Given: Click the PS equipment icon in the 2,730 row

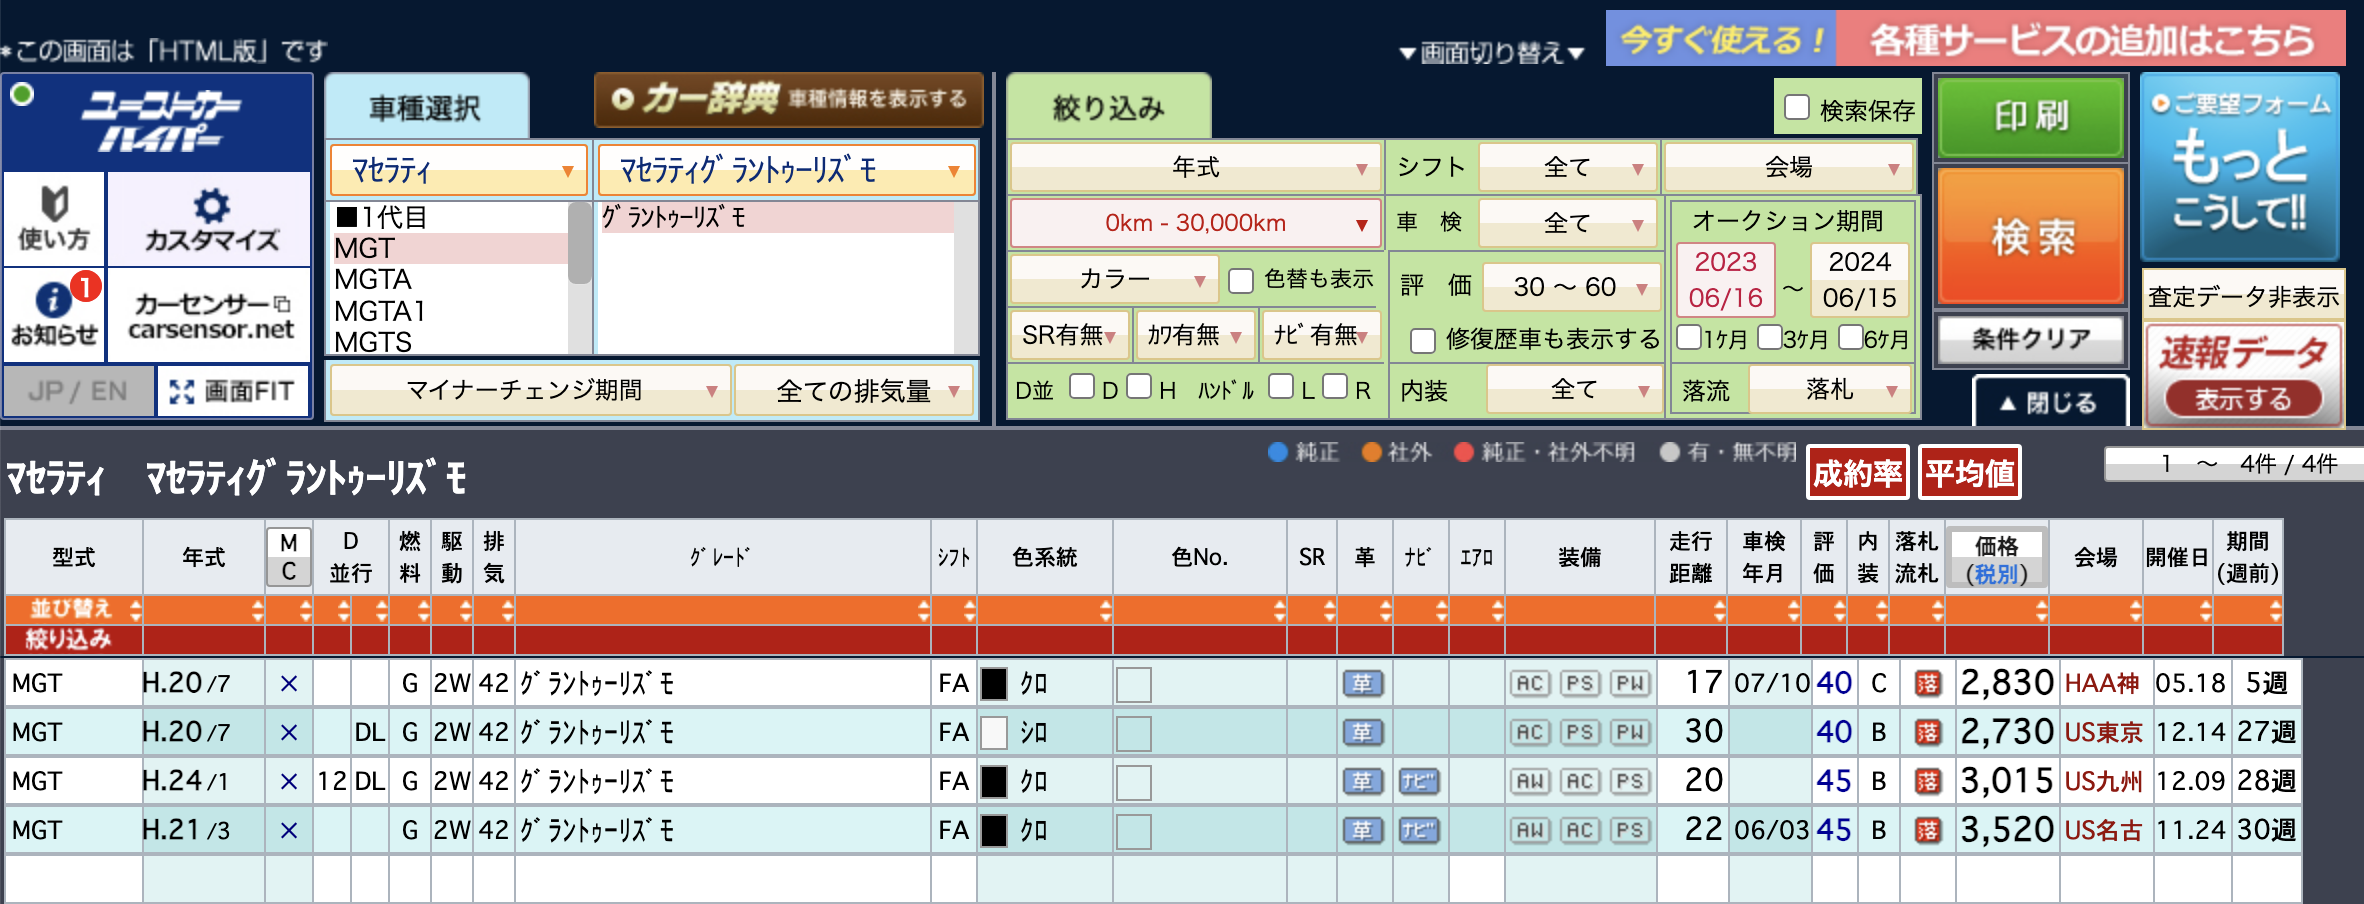Looking at the screenshot, I should [x=1579, y=732].
